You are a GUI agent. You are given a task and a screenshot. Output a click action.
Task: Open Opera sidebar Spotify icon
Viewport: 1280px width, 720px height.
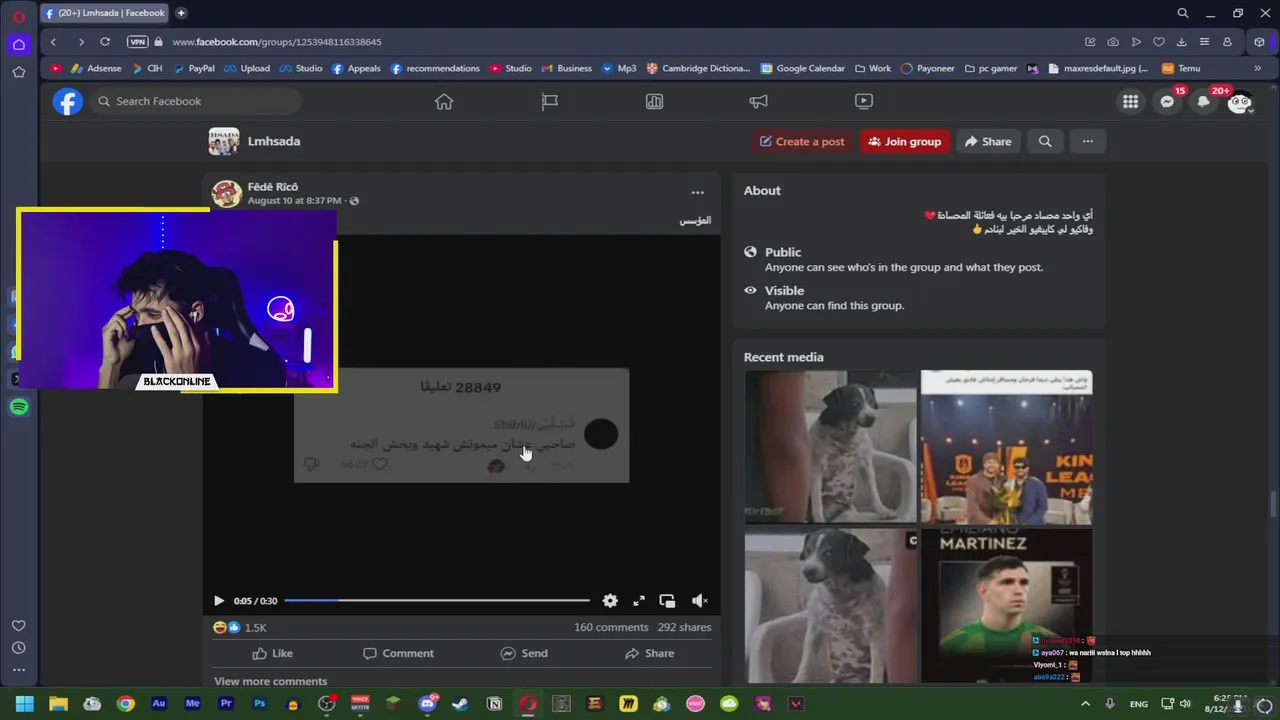point(19,407)
